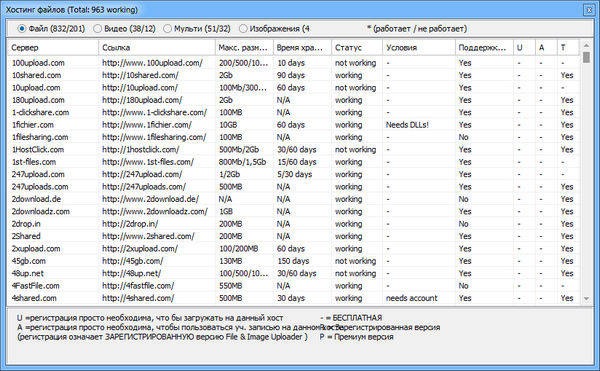Screen dimensions: 600x371
Task: Sort by the Условия column header
Action: (419, 47)
